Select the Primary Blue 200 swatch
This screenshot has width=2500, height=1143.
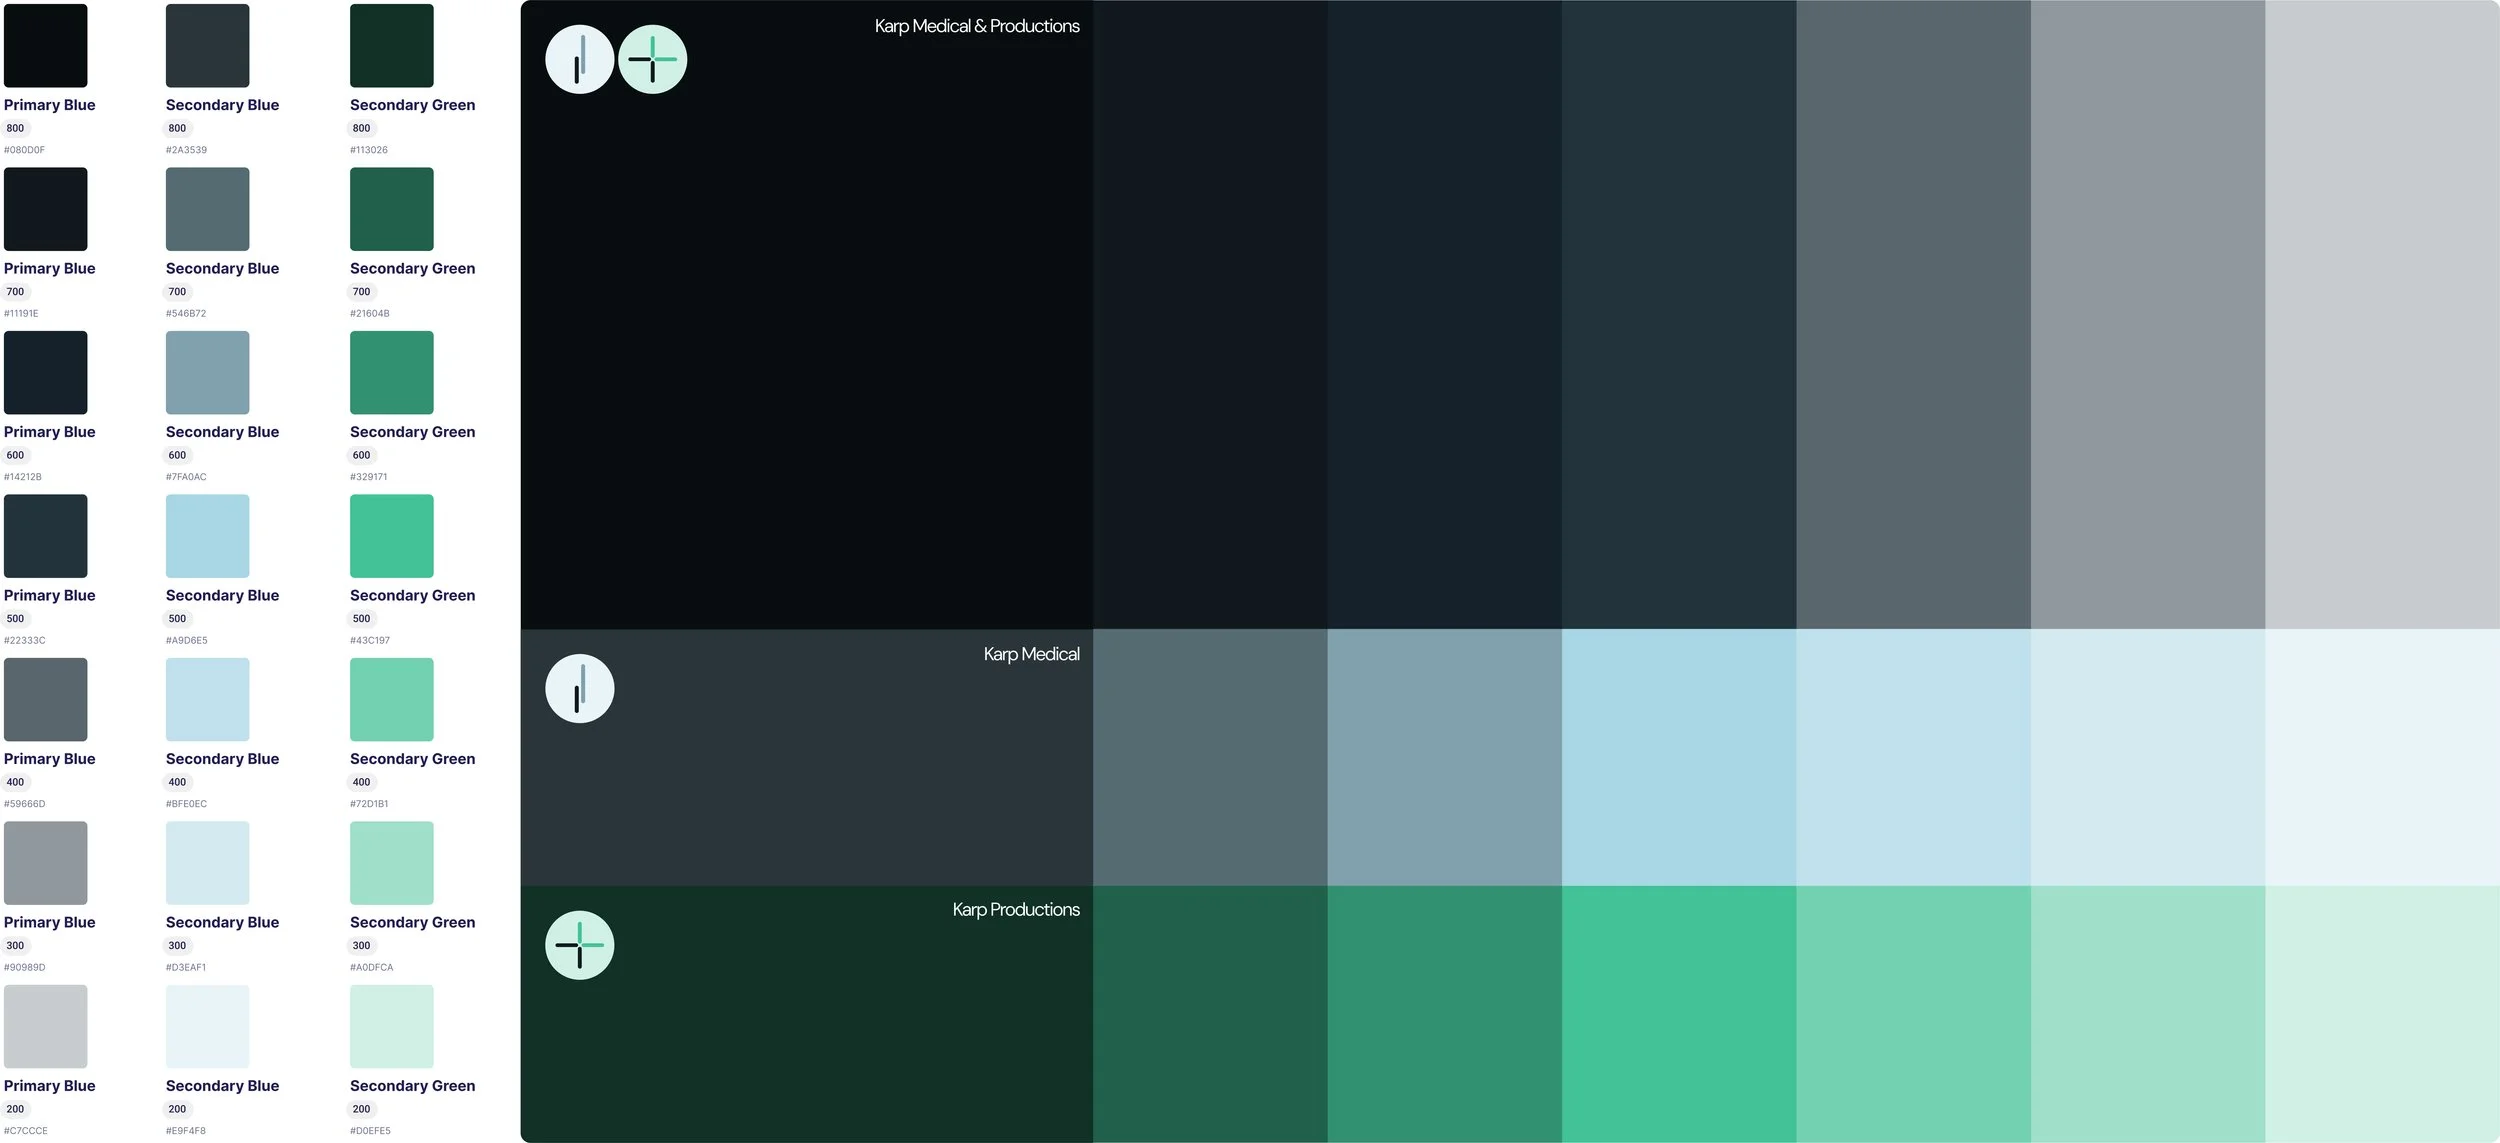point(45,1026)
